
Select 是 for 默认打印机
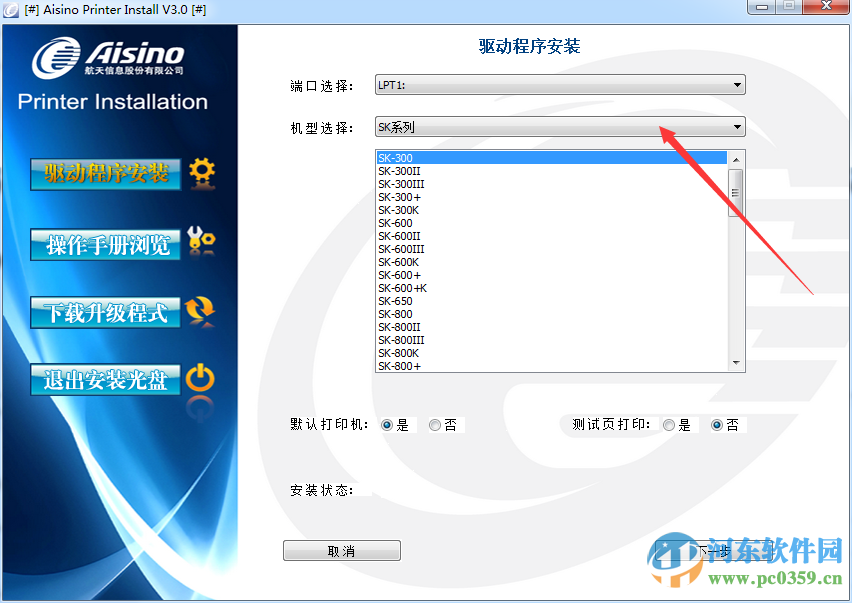point(387,424)
